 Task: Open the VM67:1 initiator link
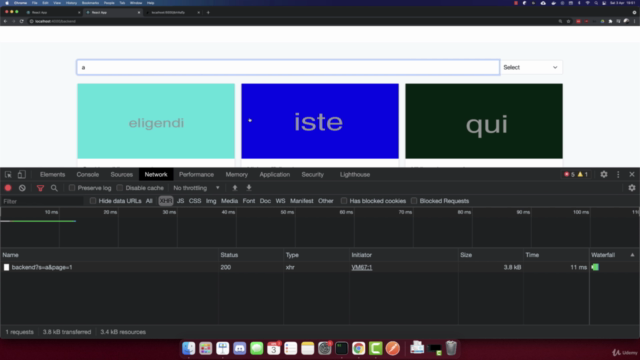pyautogui.click(x=362, y=267)
